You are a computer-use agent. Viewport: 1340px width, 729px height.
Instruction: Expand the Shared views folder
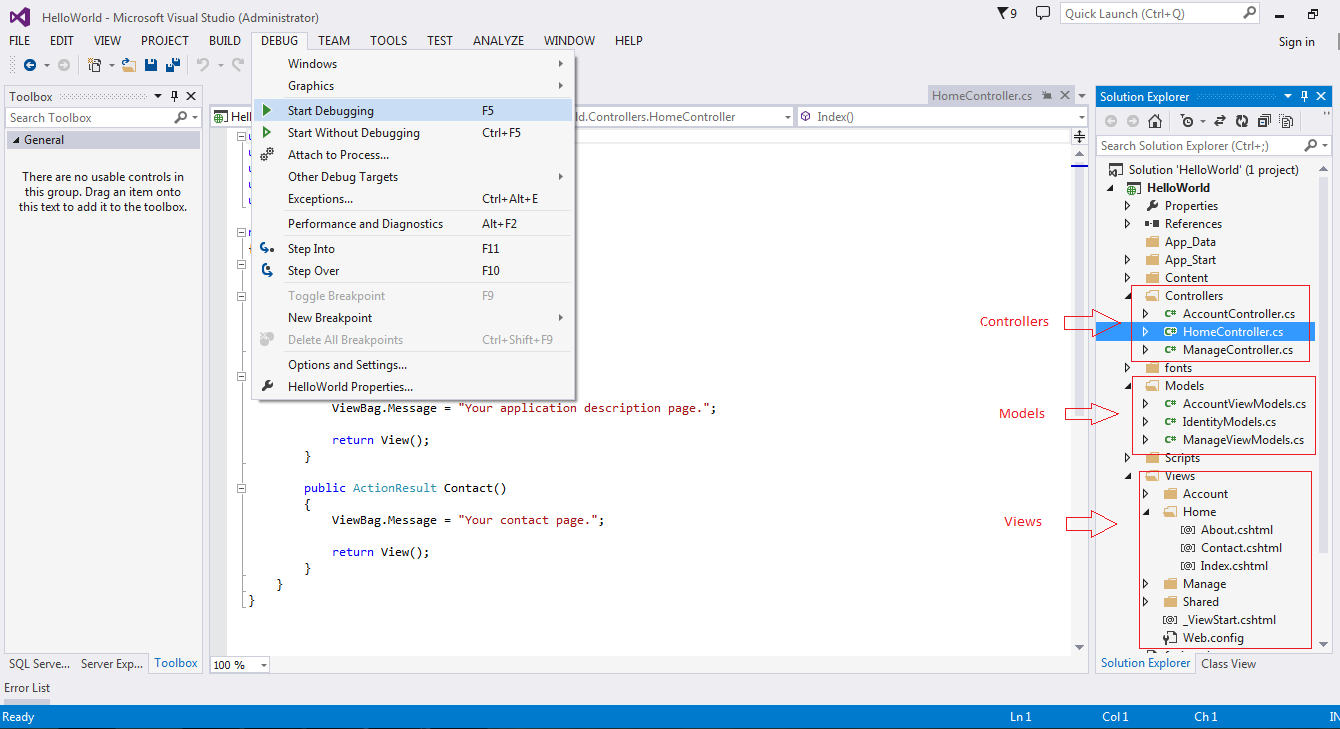coord(1146,602)
